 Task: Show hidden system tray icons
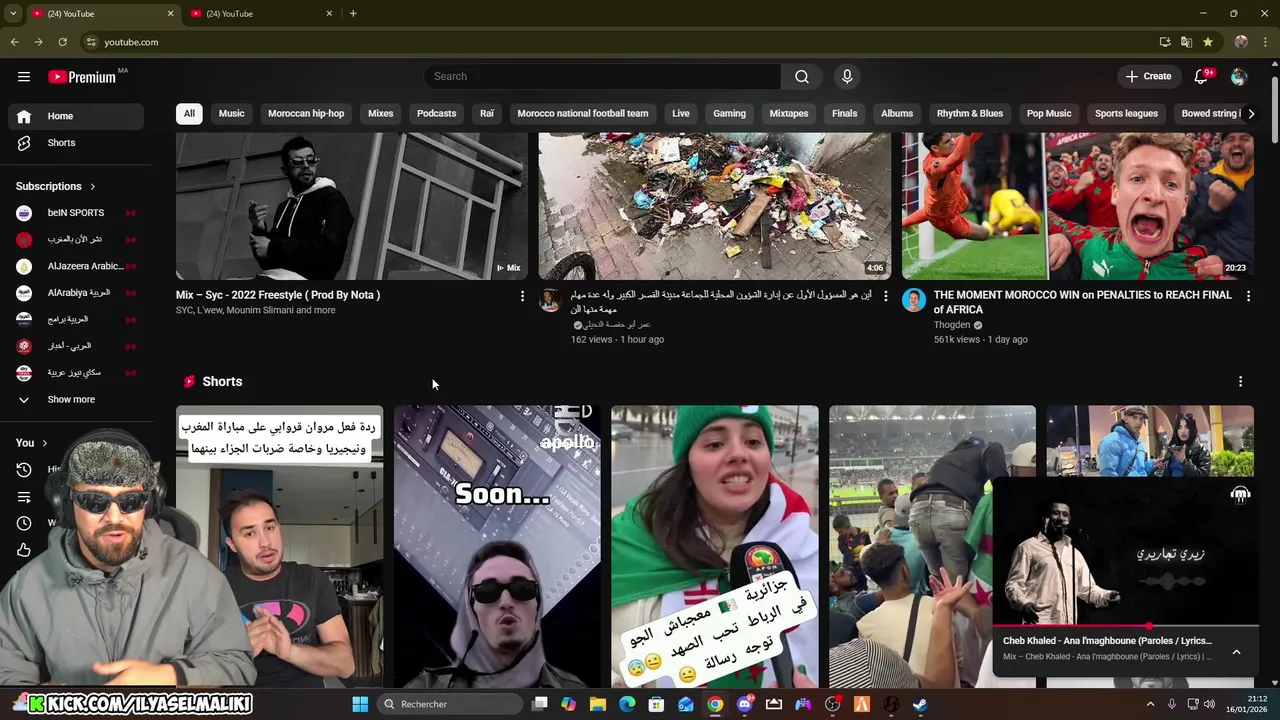(x=1150, y=704)
